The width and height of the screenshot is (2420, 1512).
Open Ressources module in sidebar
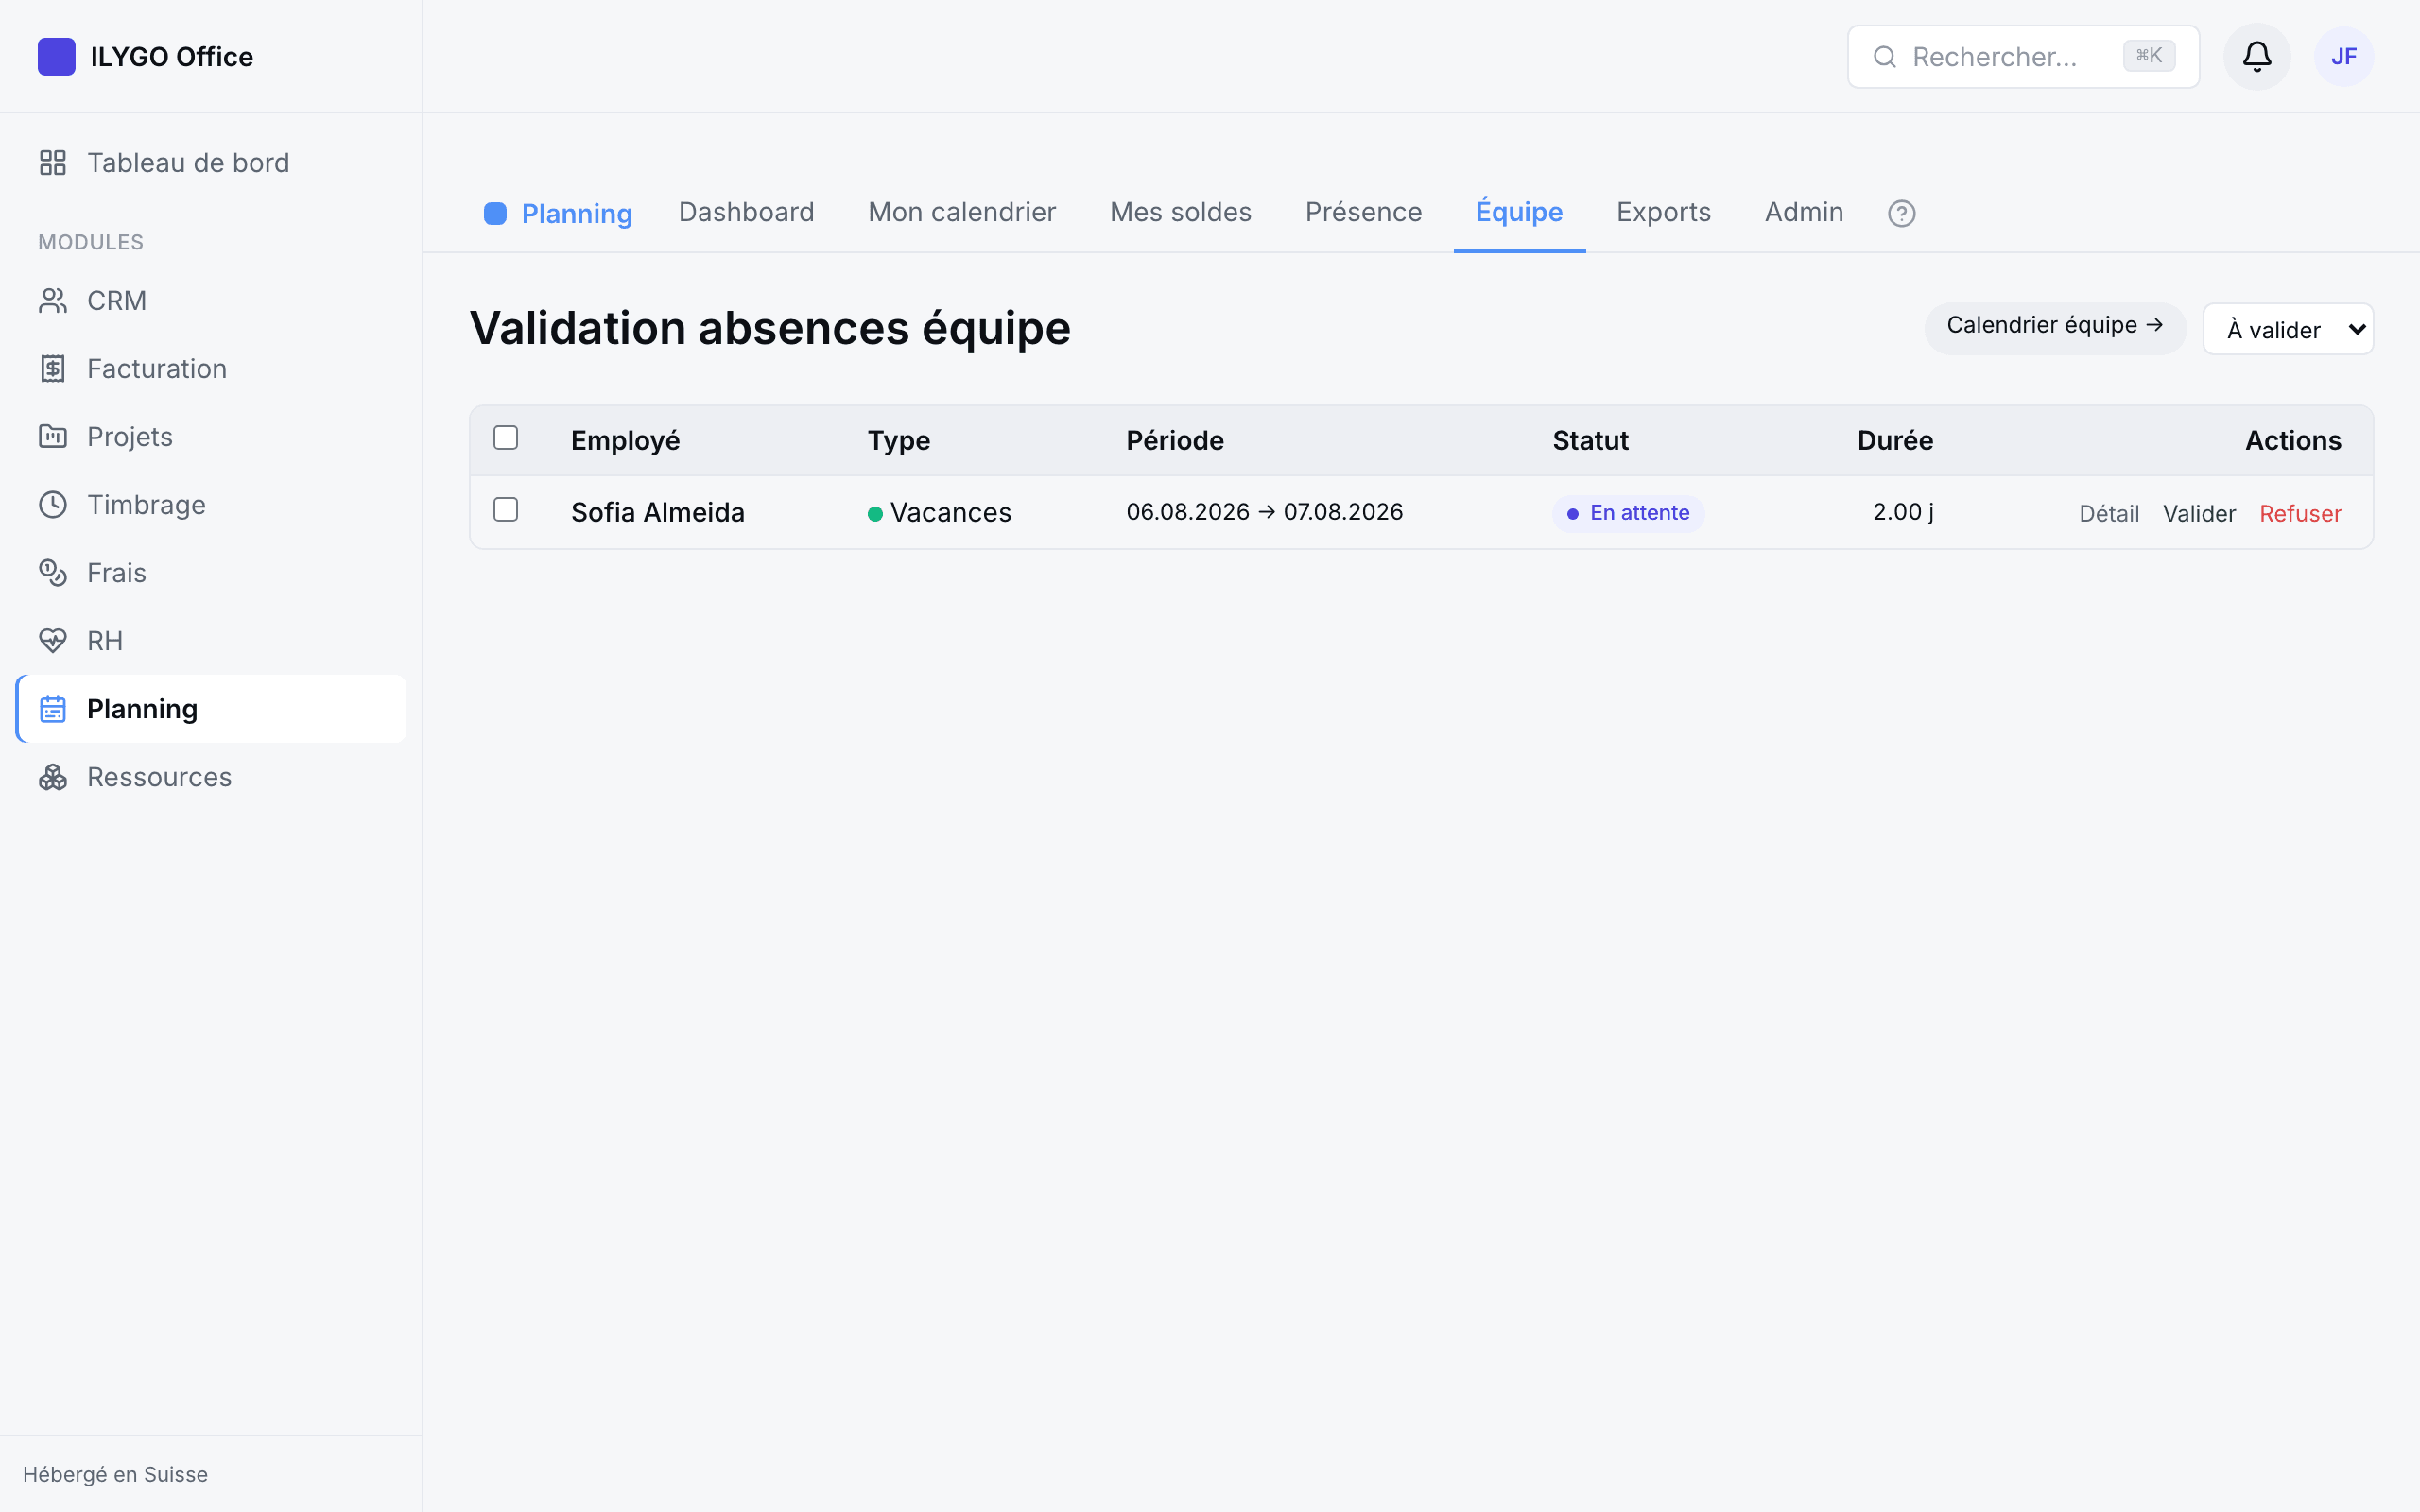point(211,777)
